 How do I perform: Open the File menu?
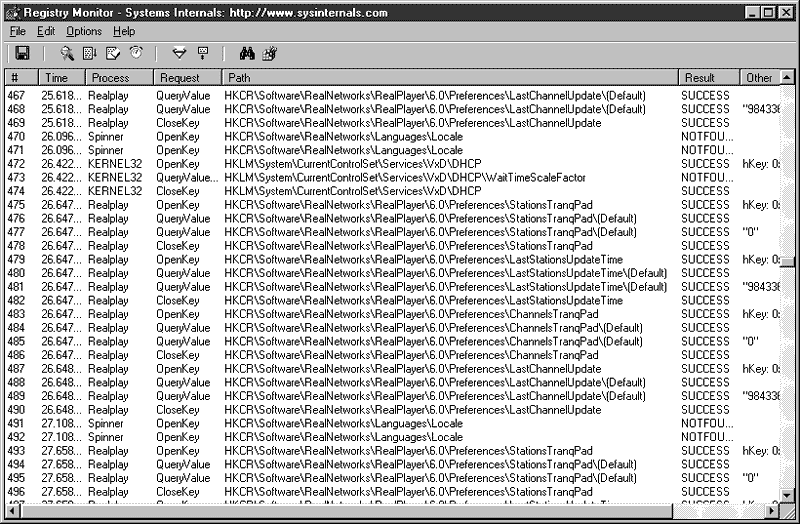click(18, 32)
